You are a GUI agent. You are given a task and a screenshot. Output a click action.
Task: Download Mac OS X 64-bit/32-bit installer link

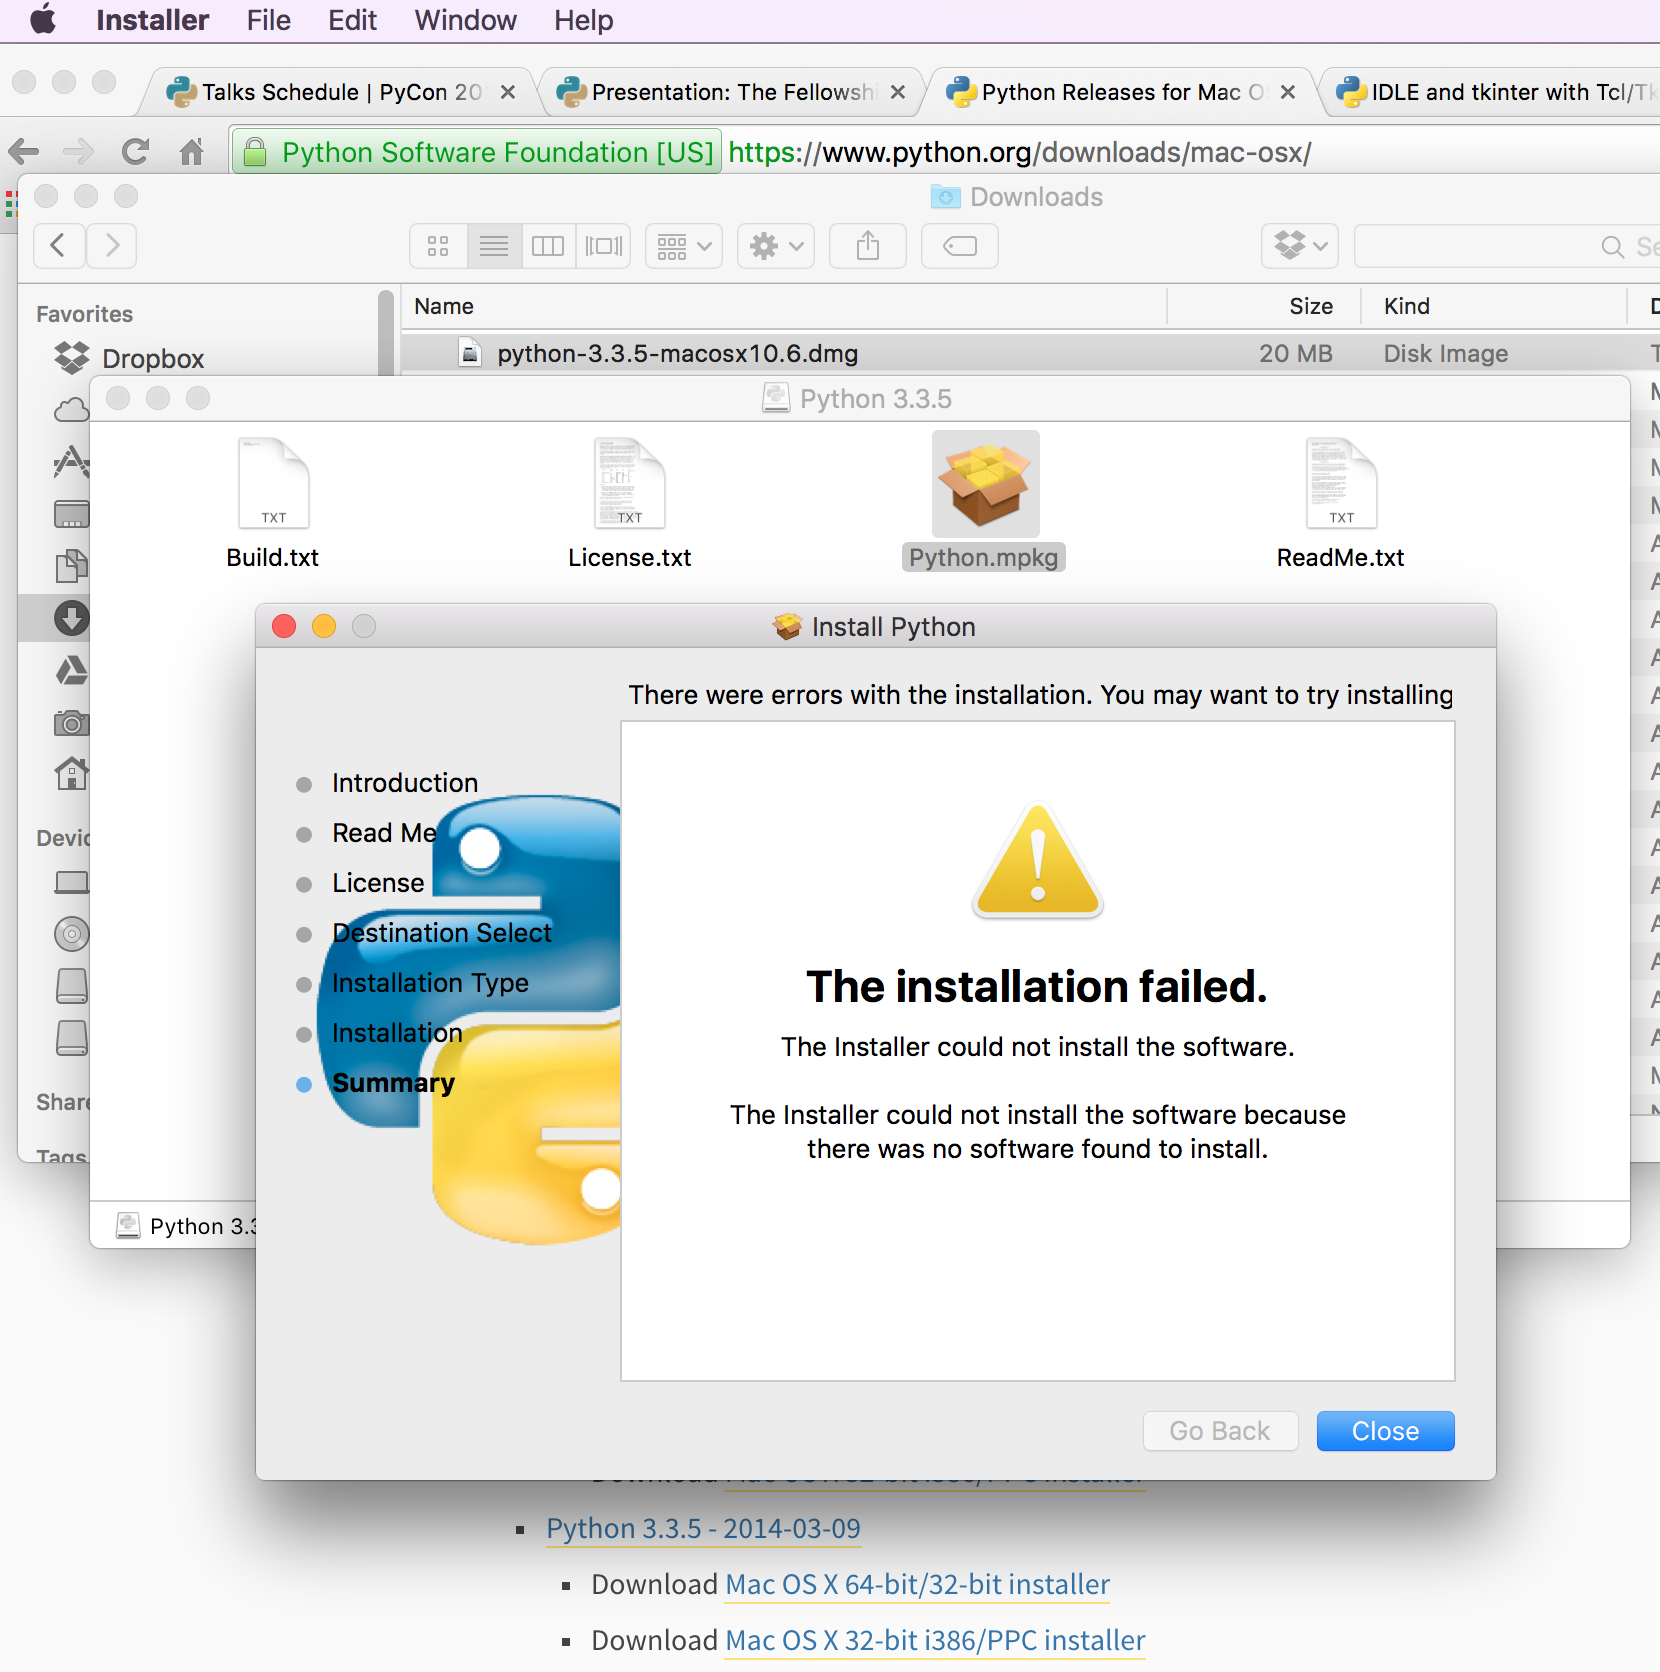point(917,1584)
